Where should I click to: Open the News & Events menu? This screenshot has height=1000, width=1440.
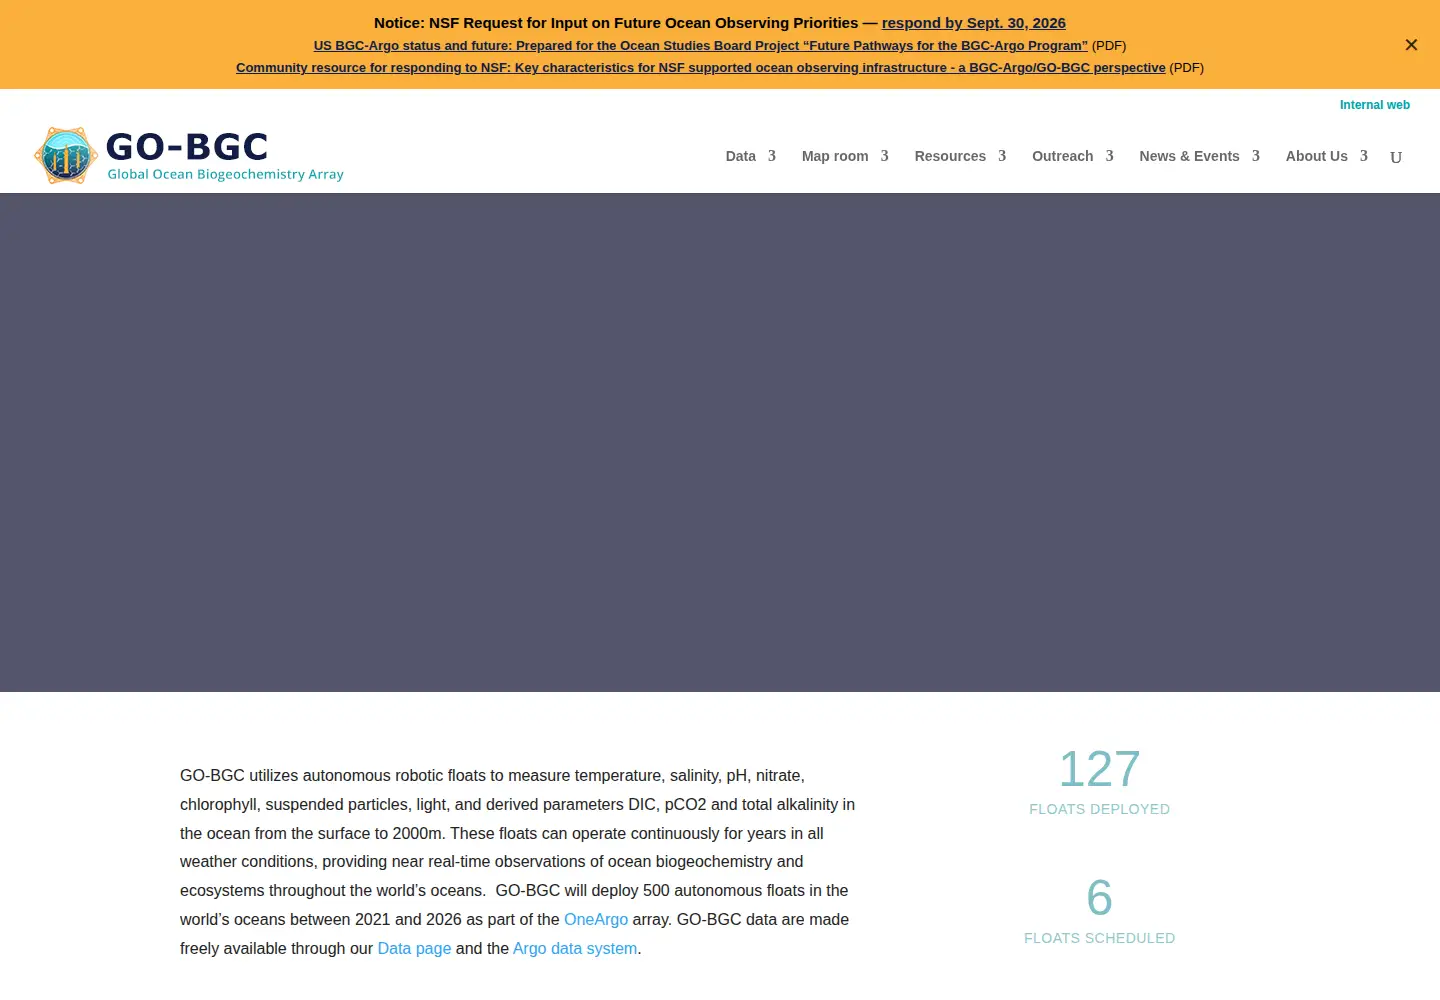(x=1200, y=156)
